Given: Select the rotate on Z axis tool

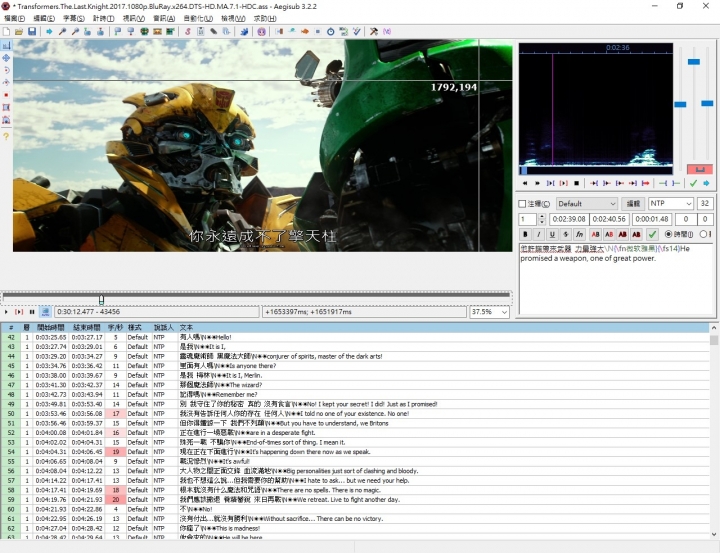Looking at the screenshot, I should click(x=6, y=70).
